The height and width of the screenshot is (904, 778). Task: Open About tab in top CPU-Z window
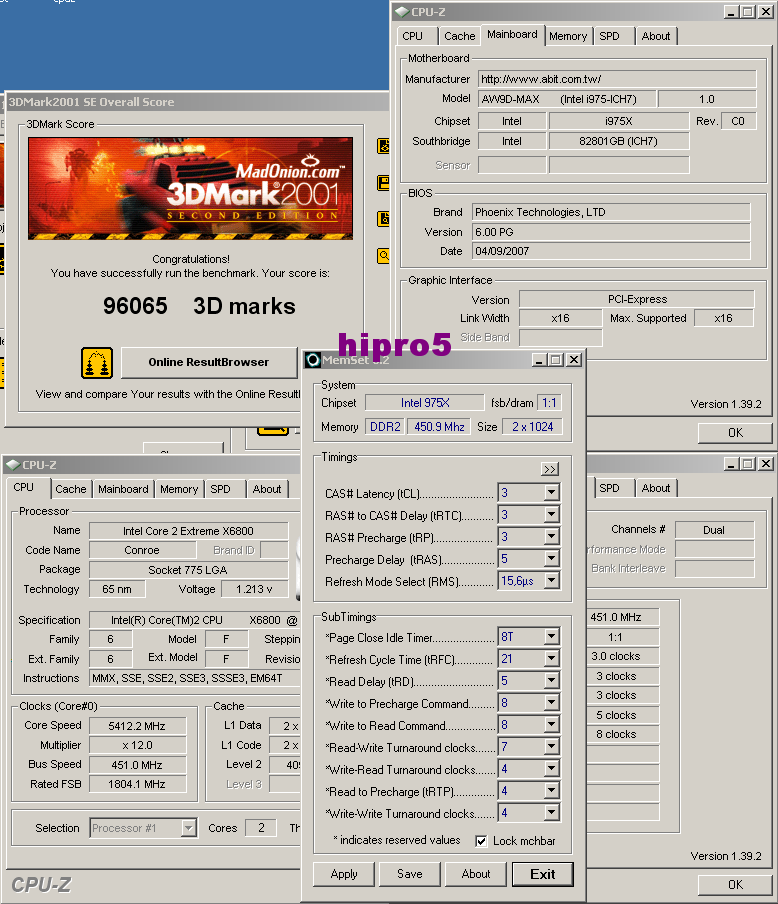click(x=656, y=36)
